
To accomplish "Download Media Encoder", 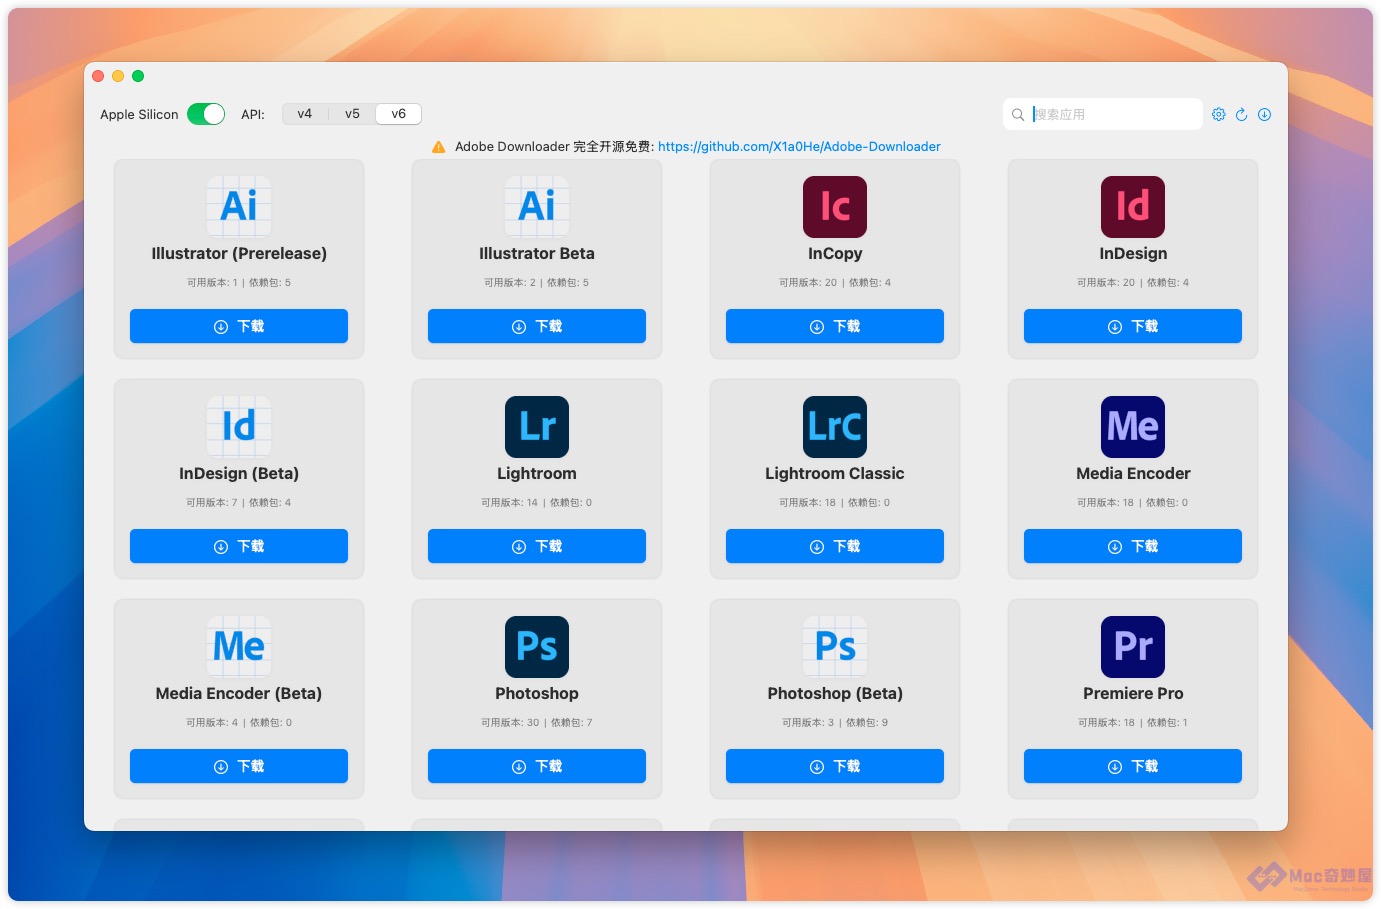I will coord(1133,546).
